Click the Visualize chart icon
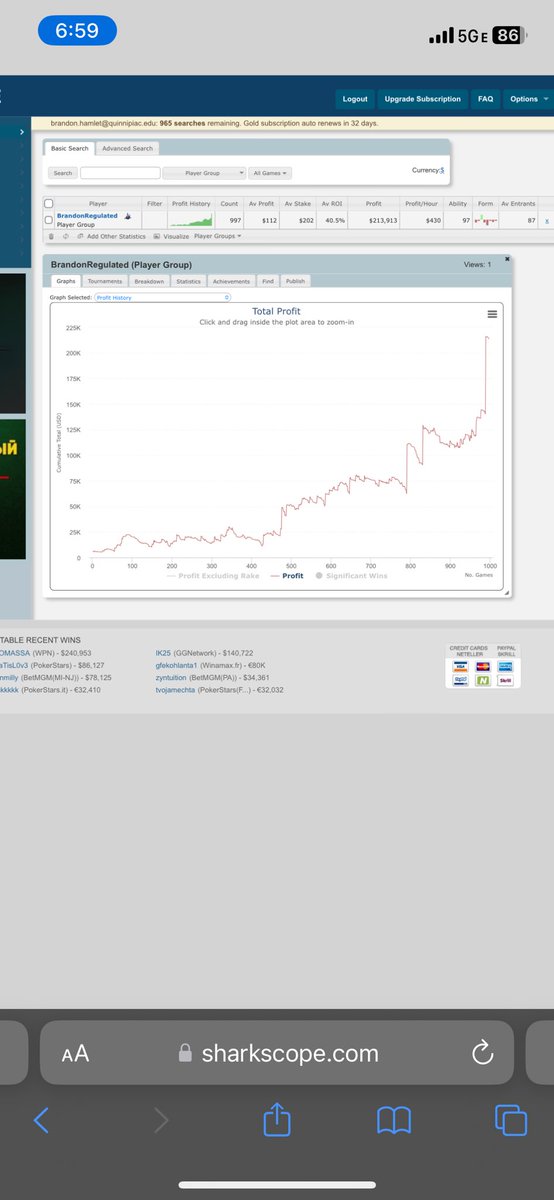The image size is (554, 1200). click(156, 237)
